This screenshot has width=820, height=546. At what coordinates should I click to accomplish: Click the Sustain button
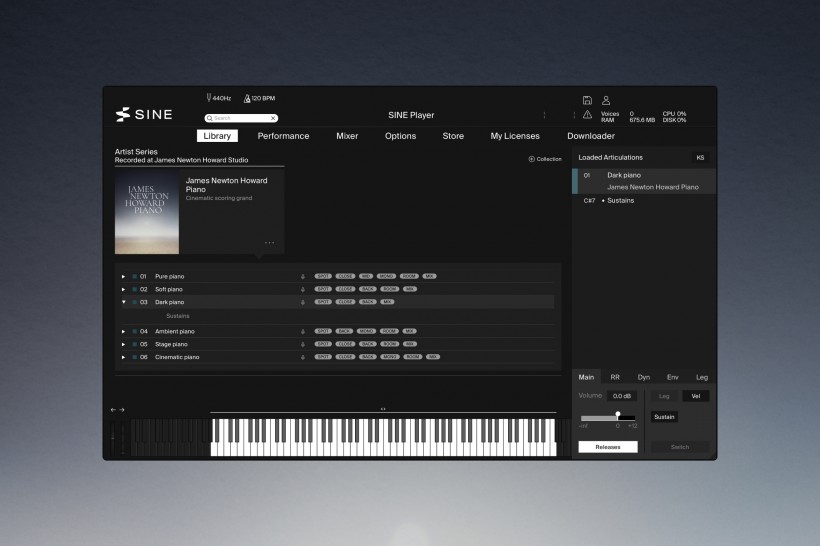coord(664,417)
